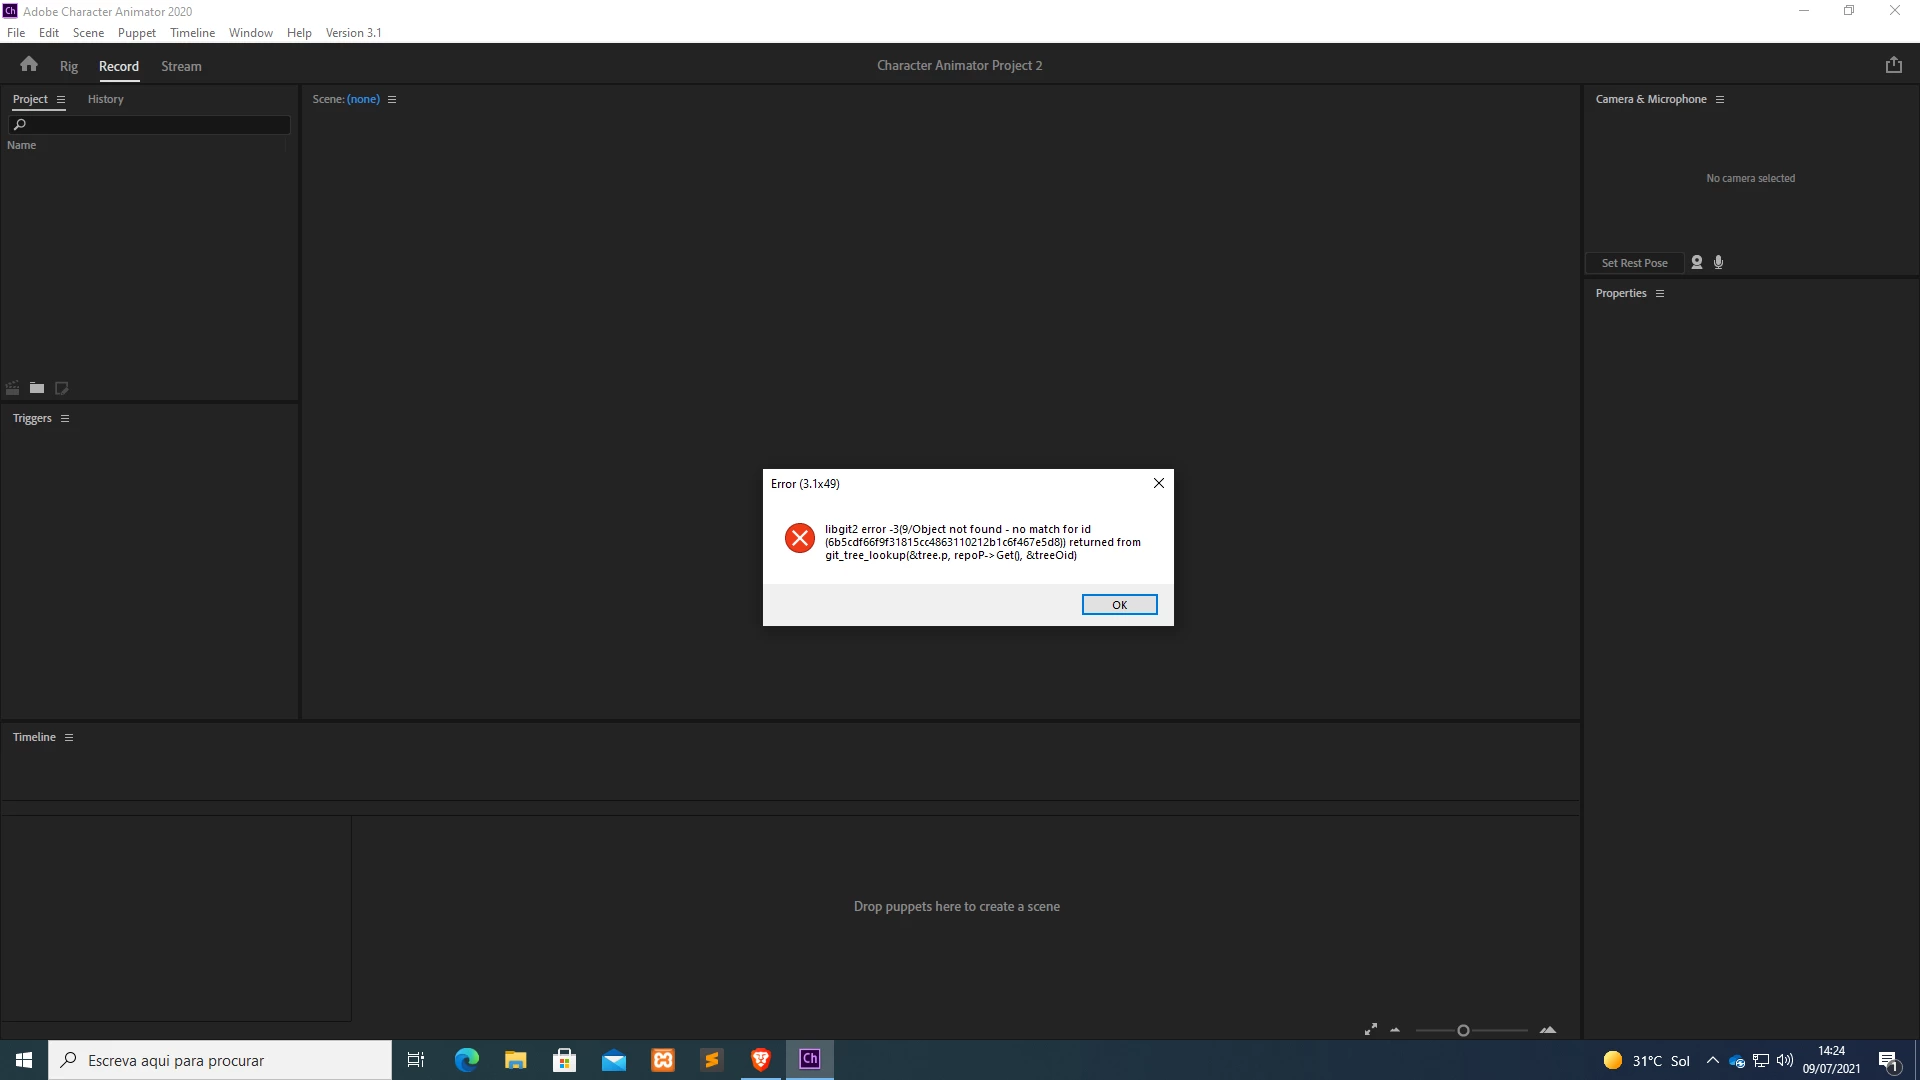This screenshot has height=1080, width=1920.
Task: Click the new folder icon in Project panel
Action: 37,388
